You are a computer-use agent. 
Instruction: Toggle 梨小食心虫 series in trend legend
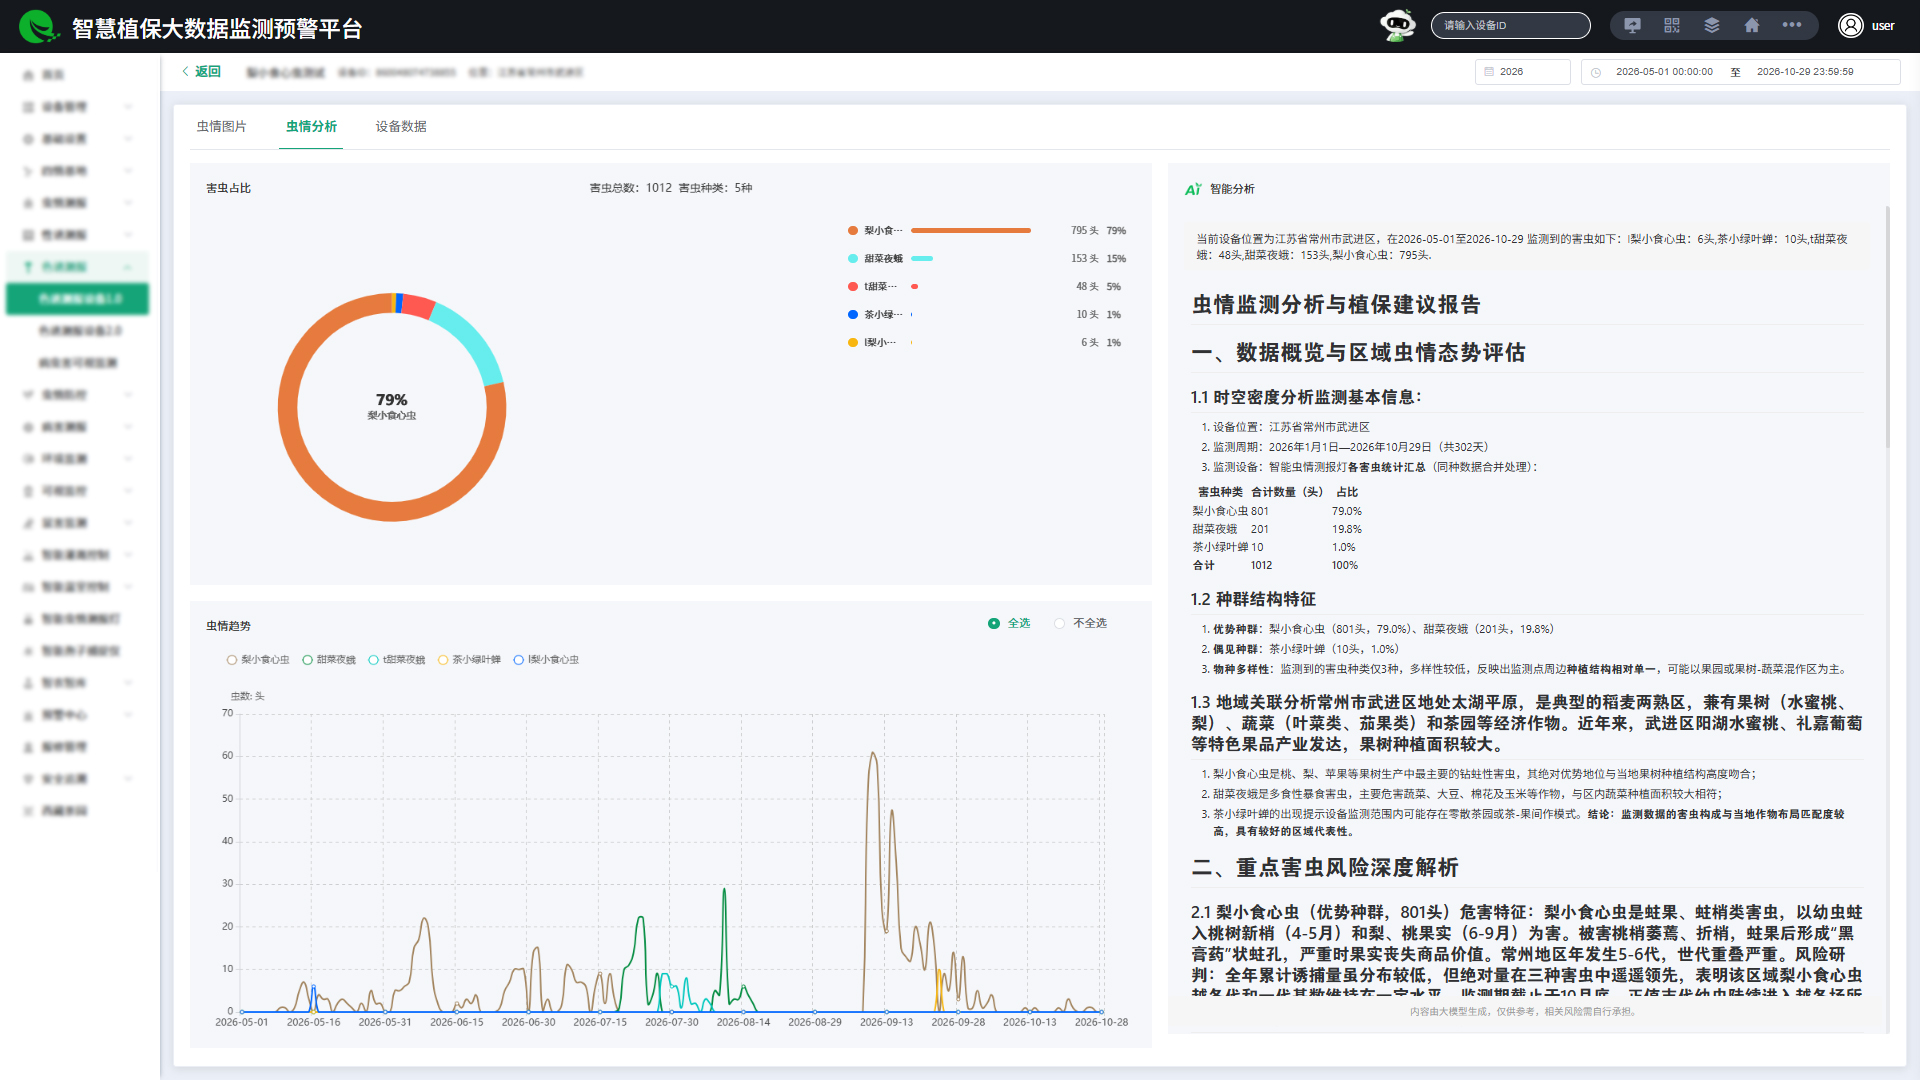coord(258,660)
